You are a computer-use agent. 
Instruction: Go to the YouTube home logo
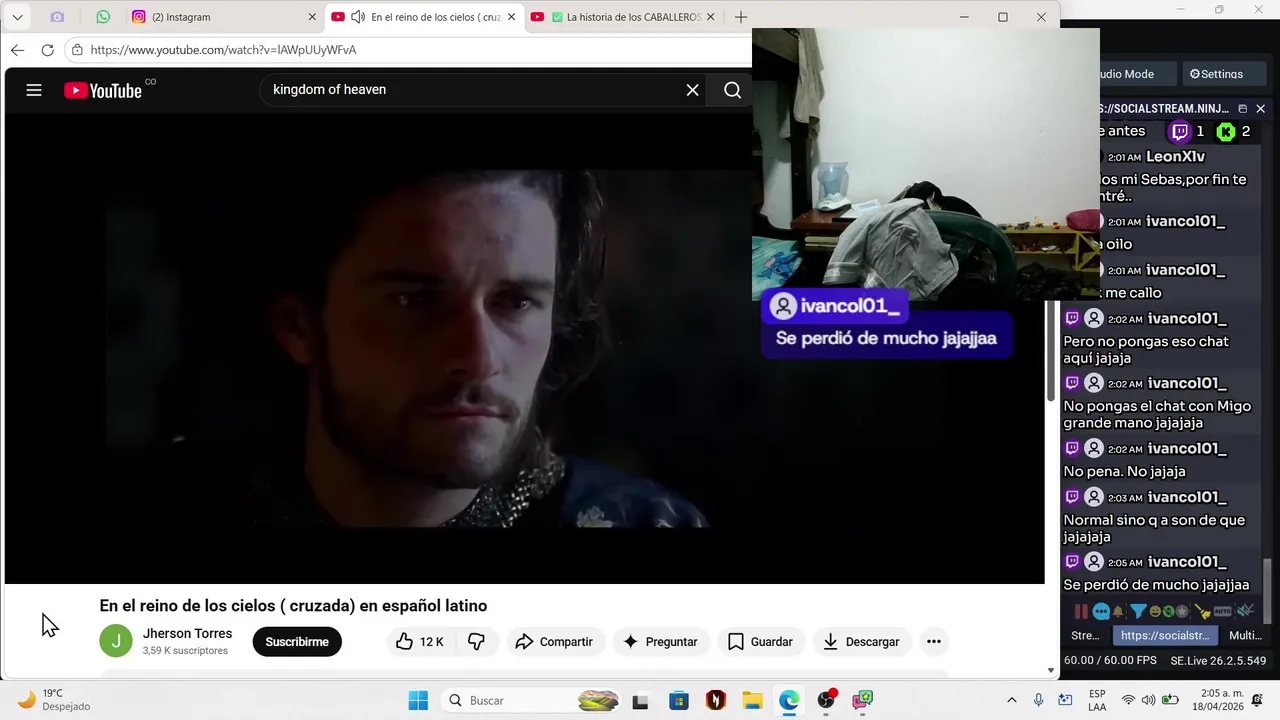[103, 90]
